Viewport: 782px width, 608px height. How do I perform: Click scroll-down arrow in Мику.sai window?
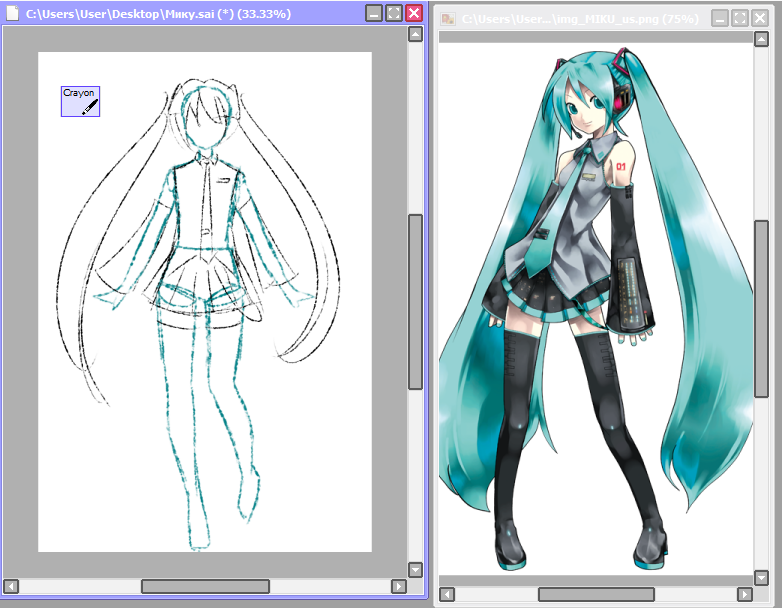pyautogui.click(x=415, y=570)
